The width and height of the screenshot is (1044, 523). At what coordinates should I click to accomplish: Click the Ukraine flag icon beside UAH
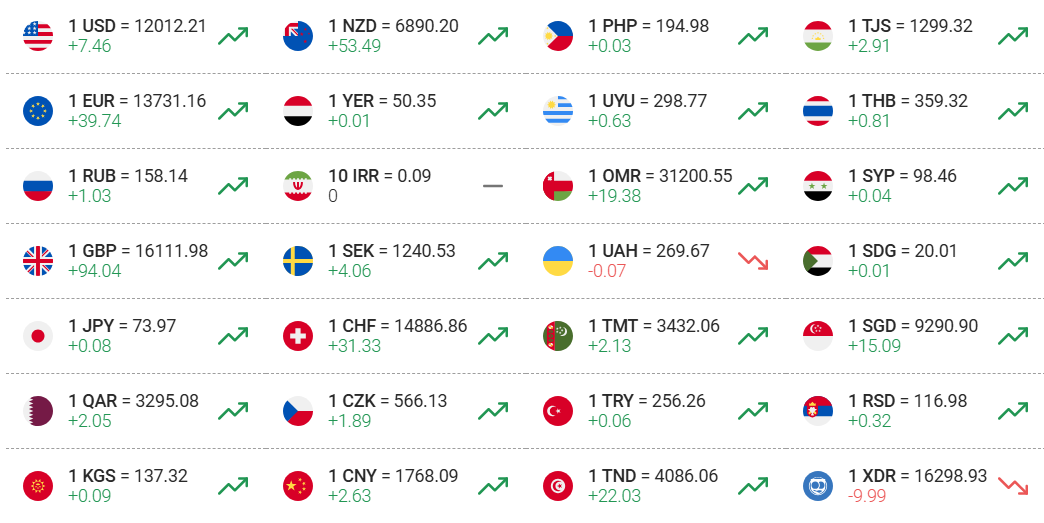558,261
